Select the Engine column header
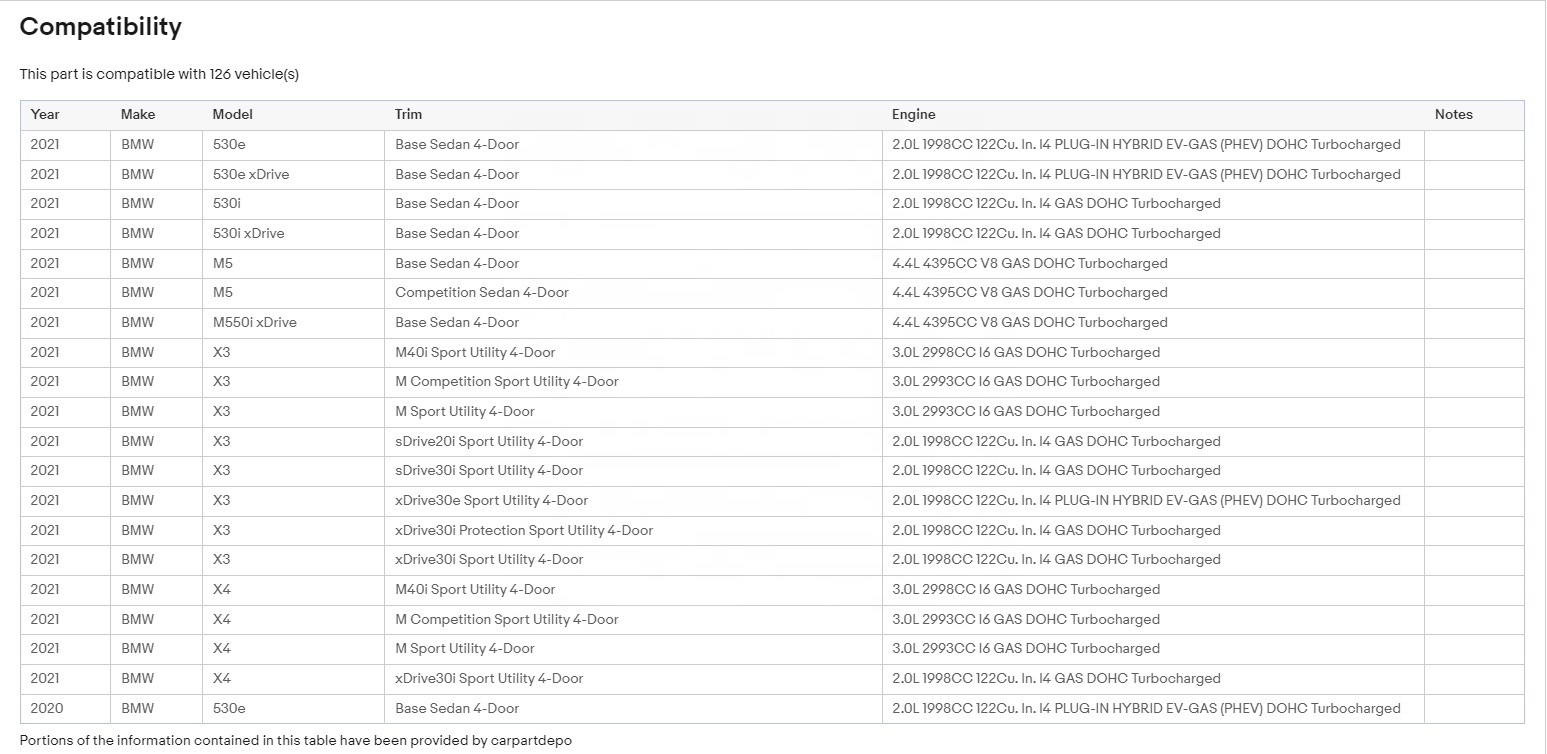The height and width of the screenshot is (754, 1547). [x=914, y=114]
